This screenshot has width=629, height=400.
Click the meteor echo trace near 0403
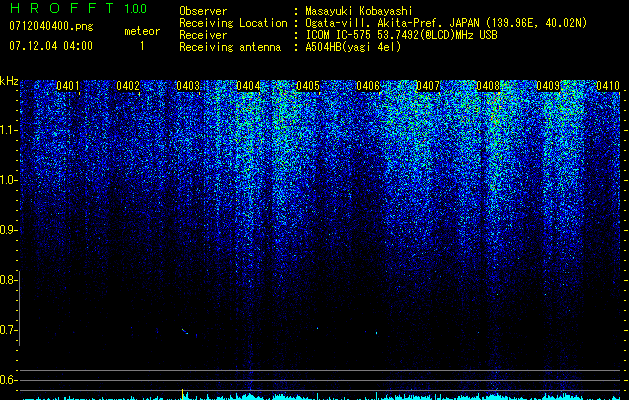click(185, 331)
